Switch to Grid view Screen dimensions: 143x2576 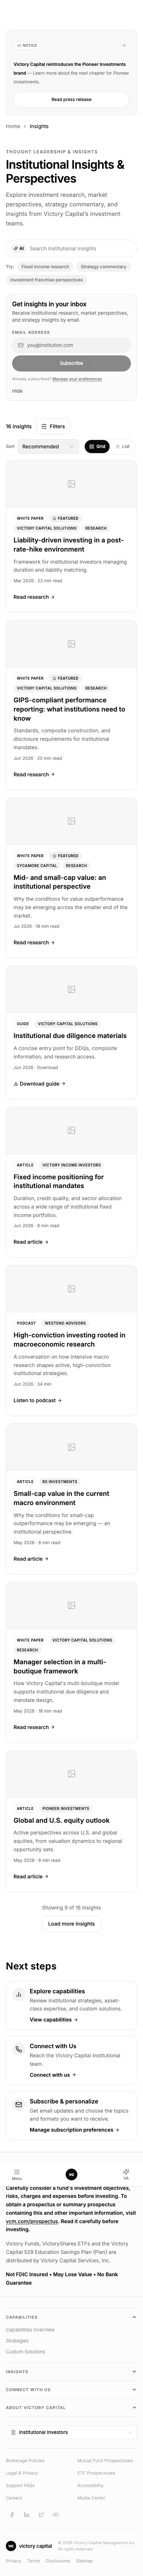click(97, 446)
